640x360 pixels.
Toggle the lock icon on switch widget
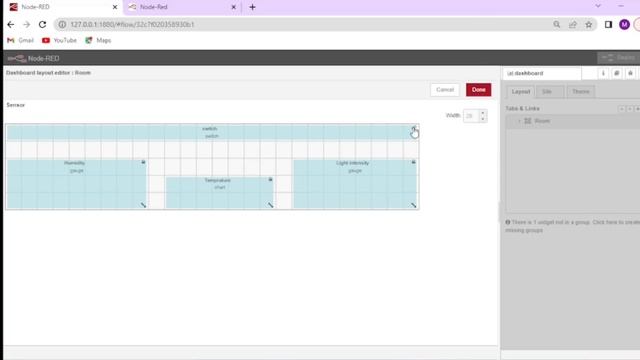coord(413,128)
